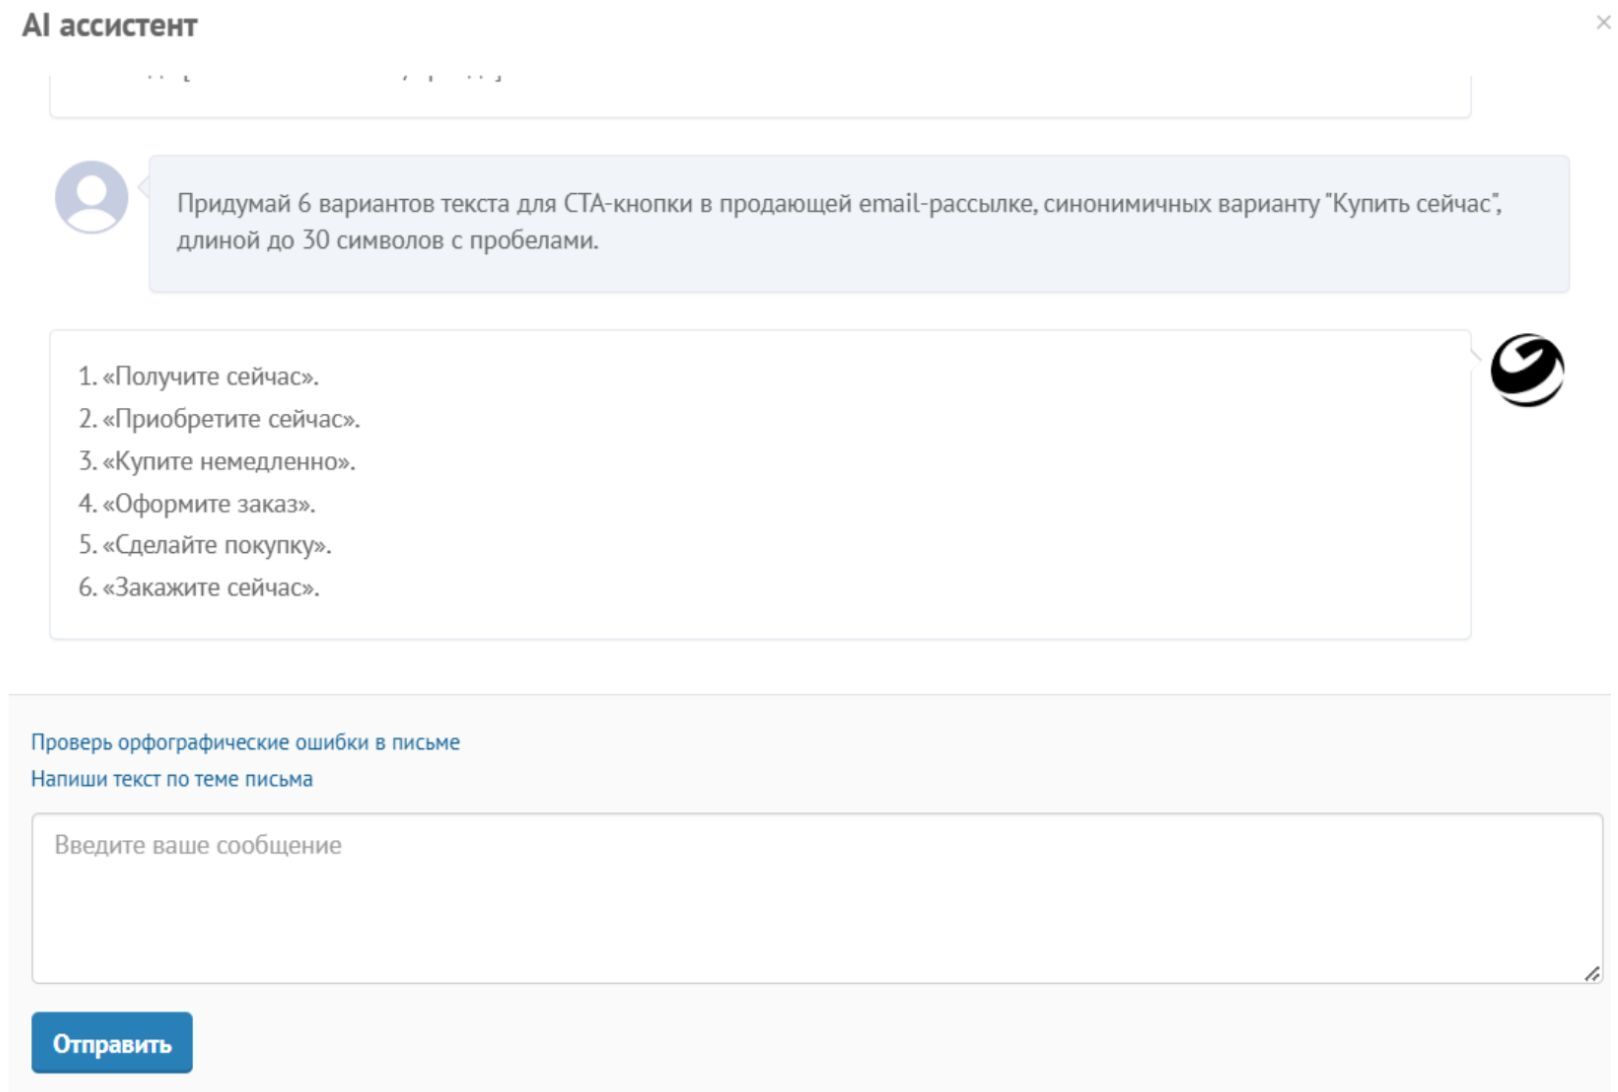Click 'Напиши текст по теме письма' link
The width and height of the screenshot is (1618, 1092).
point(171,779)
